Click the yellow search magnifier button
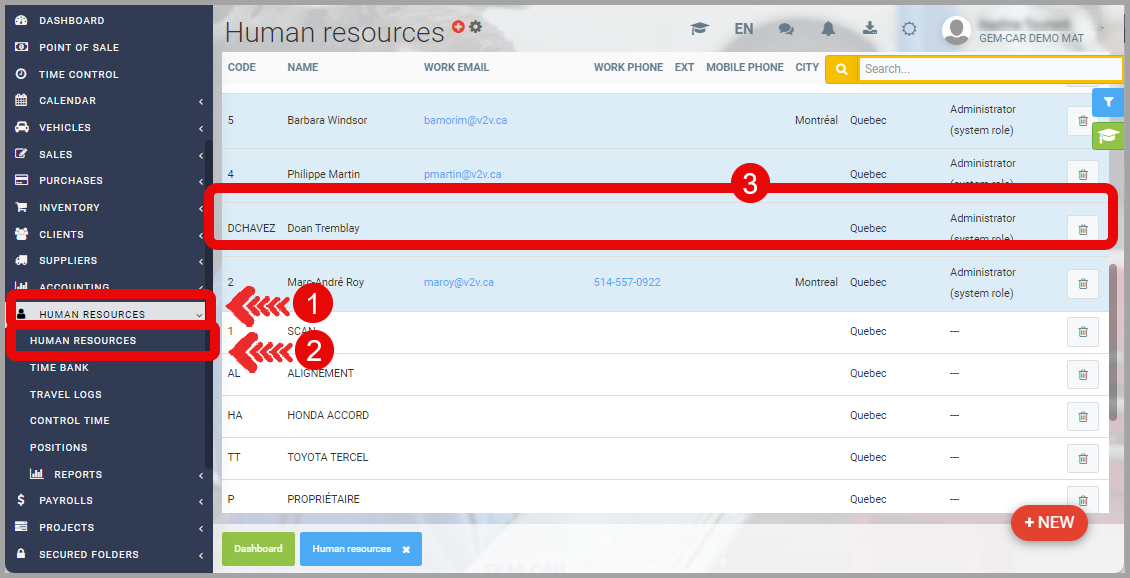 tap(841, 69)
